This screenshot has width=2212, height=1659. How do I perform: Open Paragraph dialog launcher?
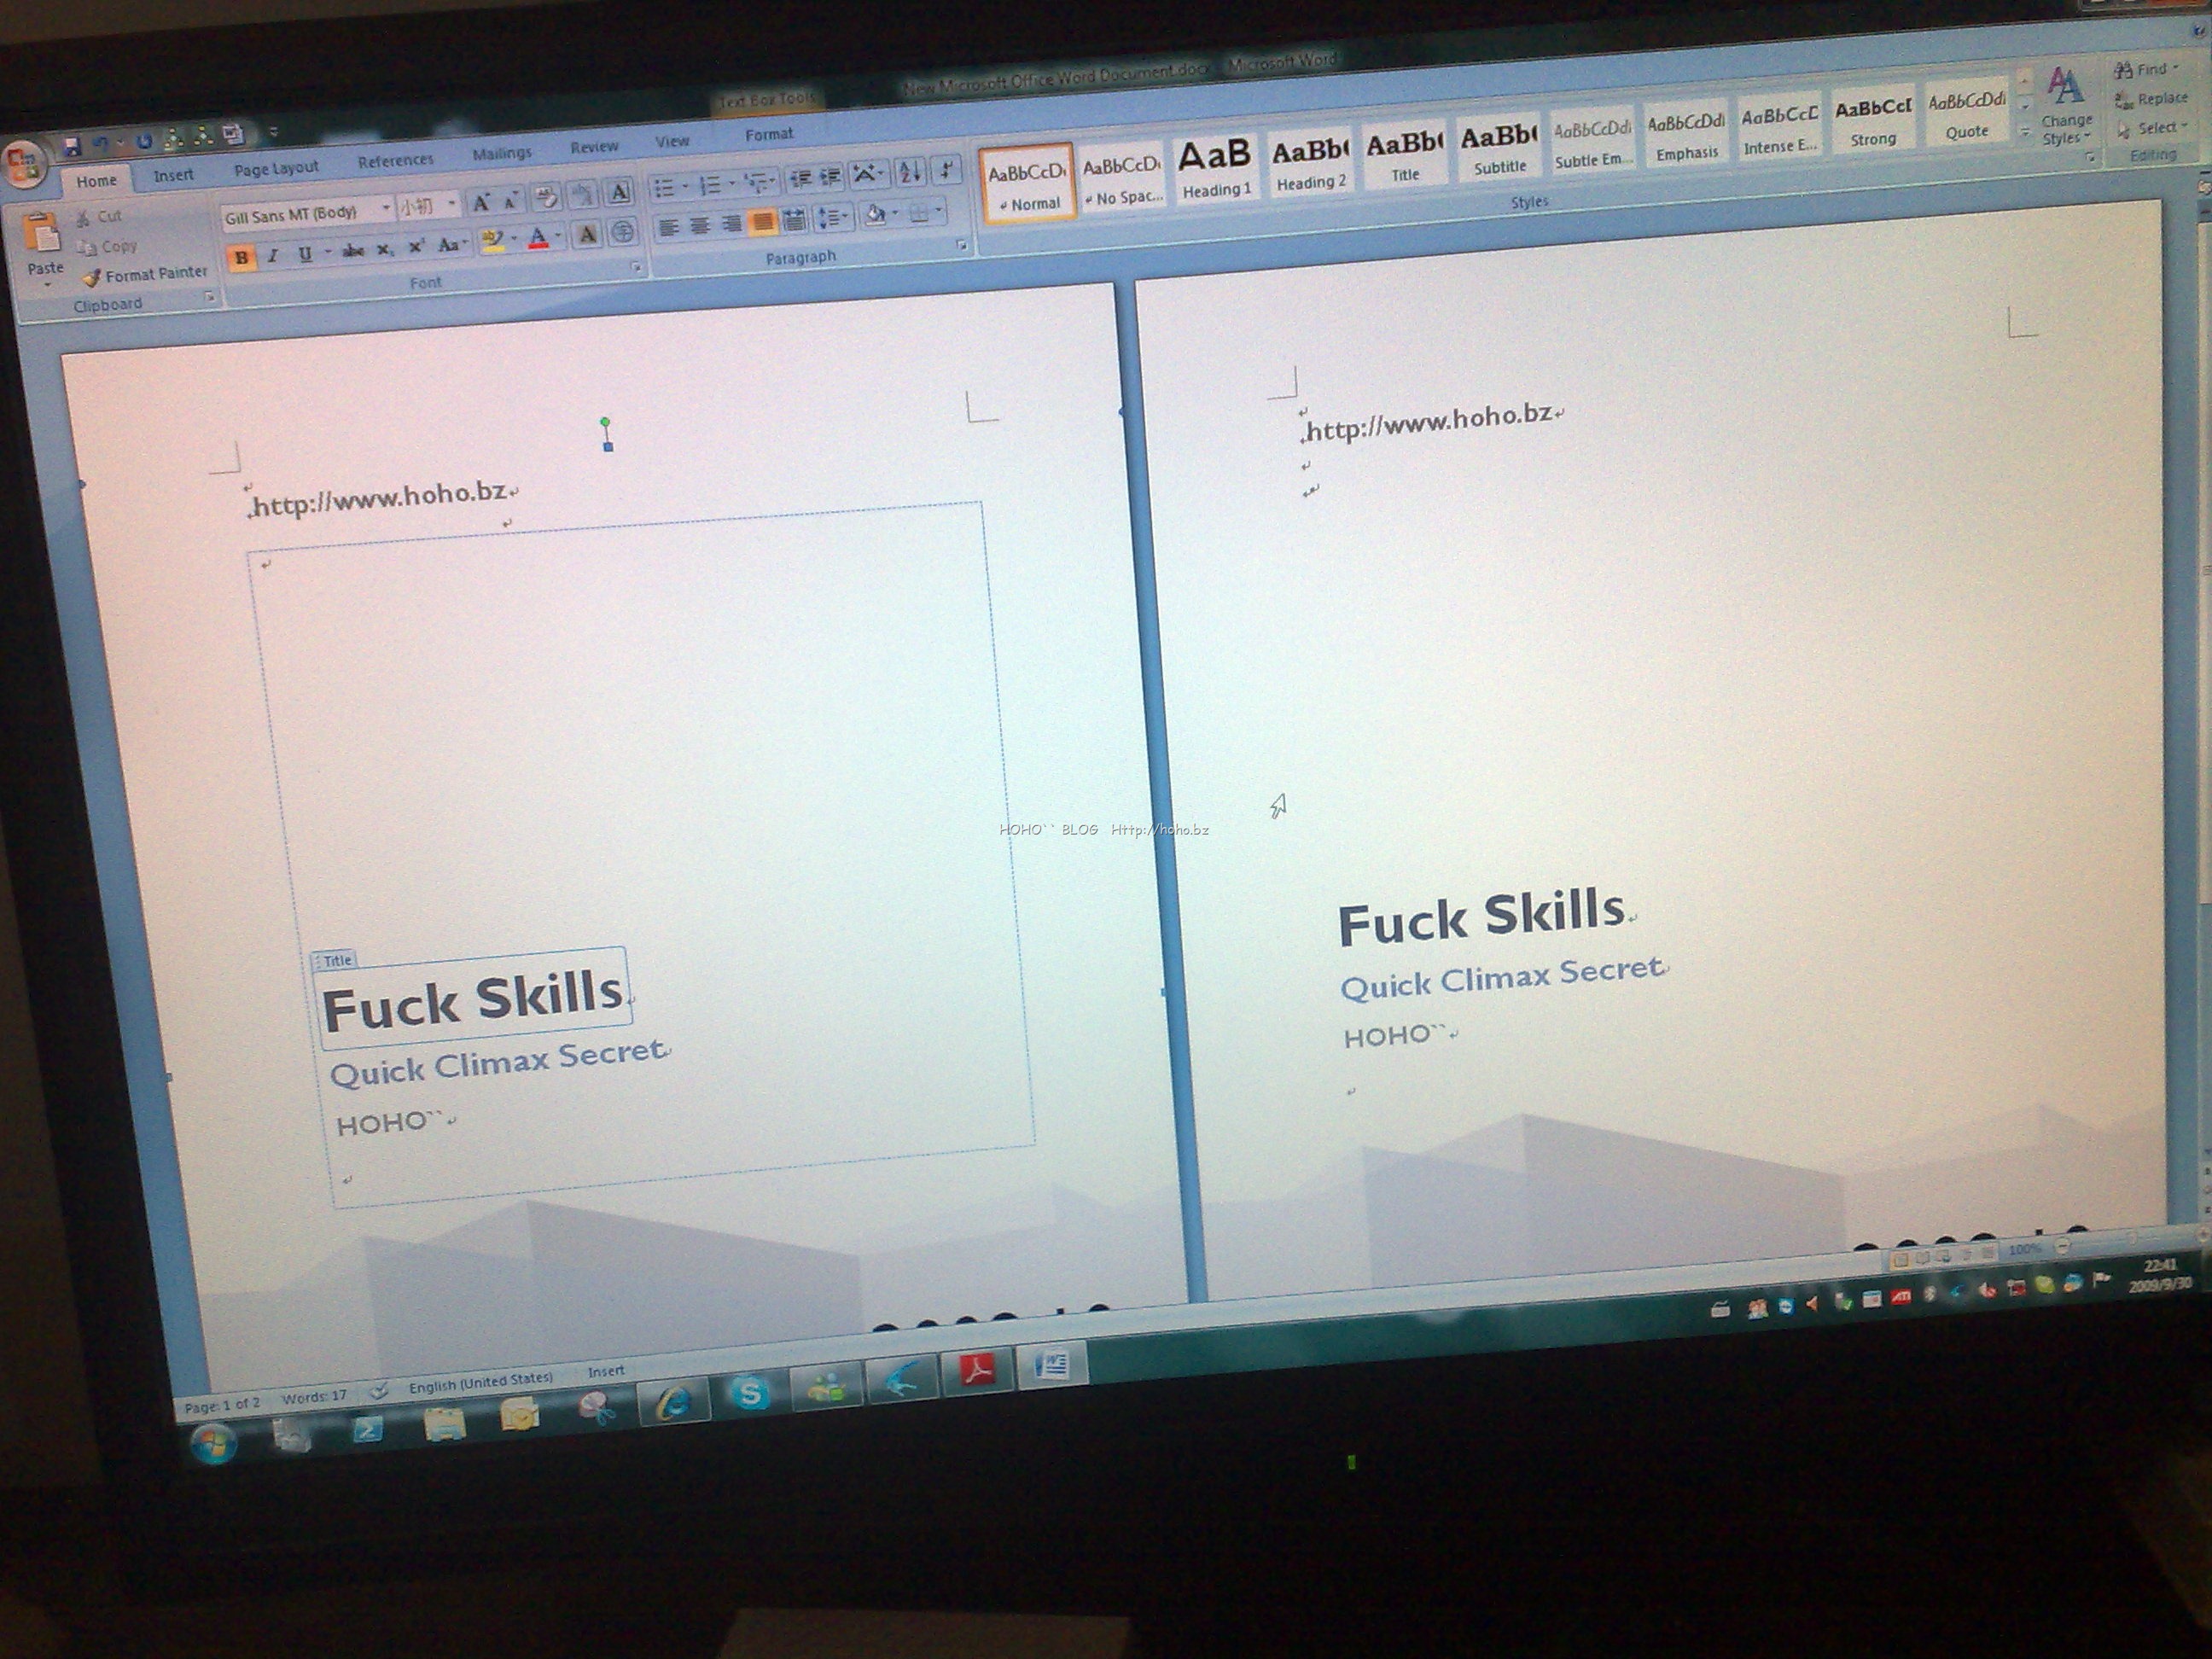(x=962, y=245)
